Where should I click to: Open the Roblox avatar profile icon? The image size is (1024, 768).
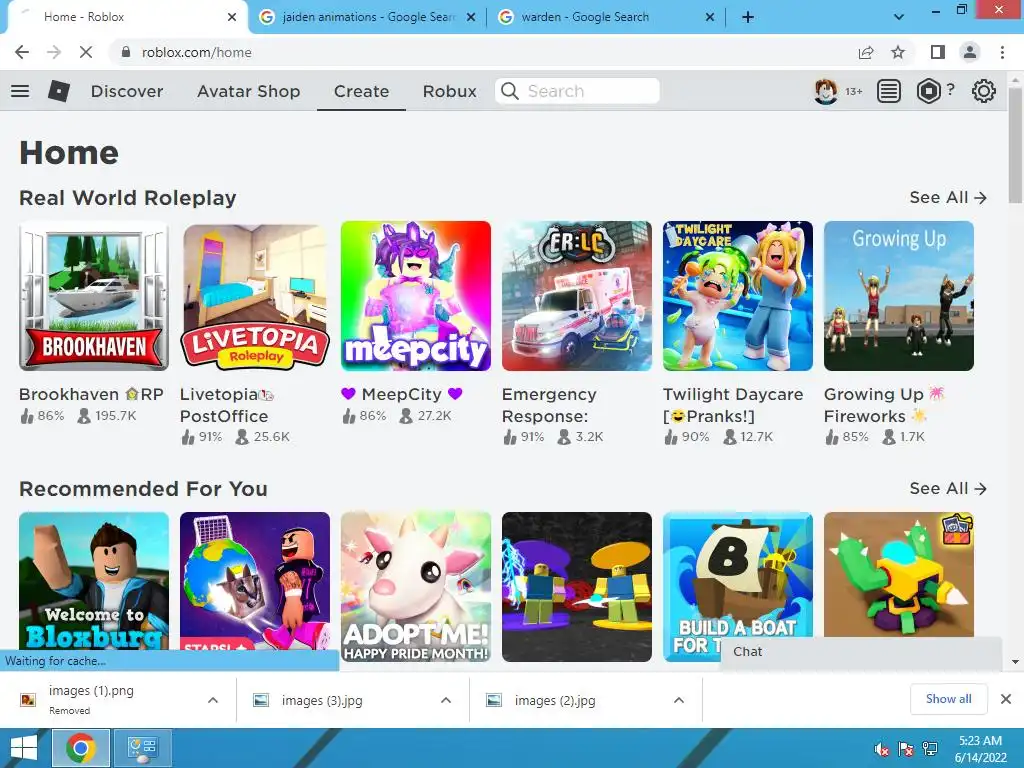(825, 91)
